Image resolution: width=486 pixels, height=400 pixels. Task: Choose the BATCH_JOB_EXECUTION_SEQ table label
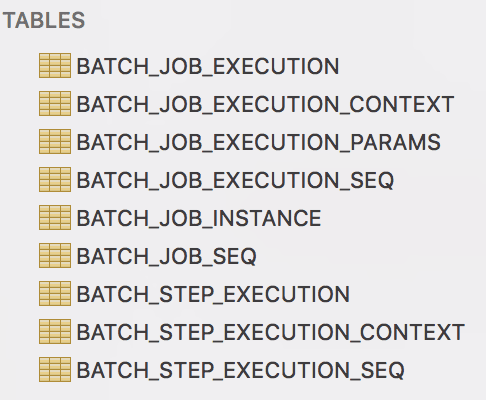click(235, 181)
